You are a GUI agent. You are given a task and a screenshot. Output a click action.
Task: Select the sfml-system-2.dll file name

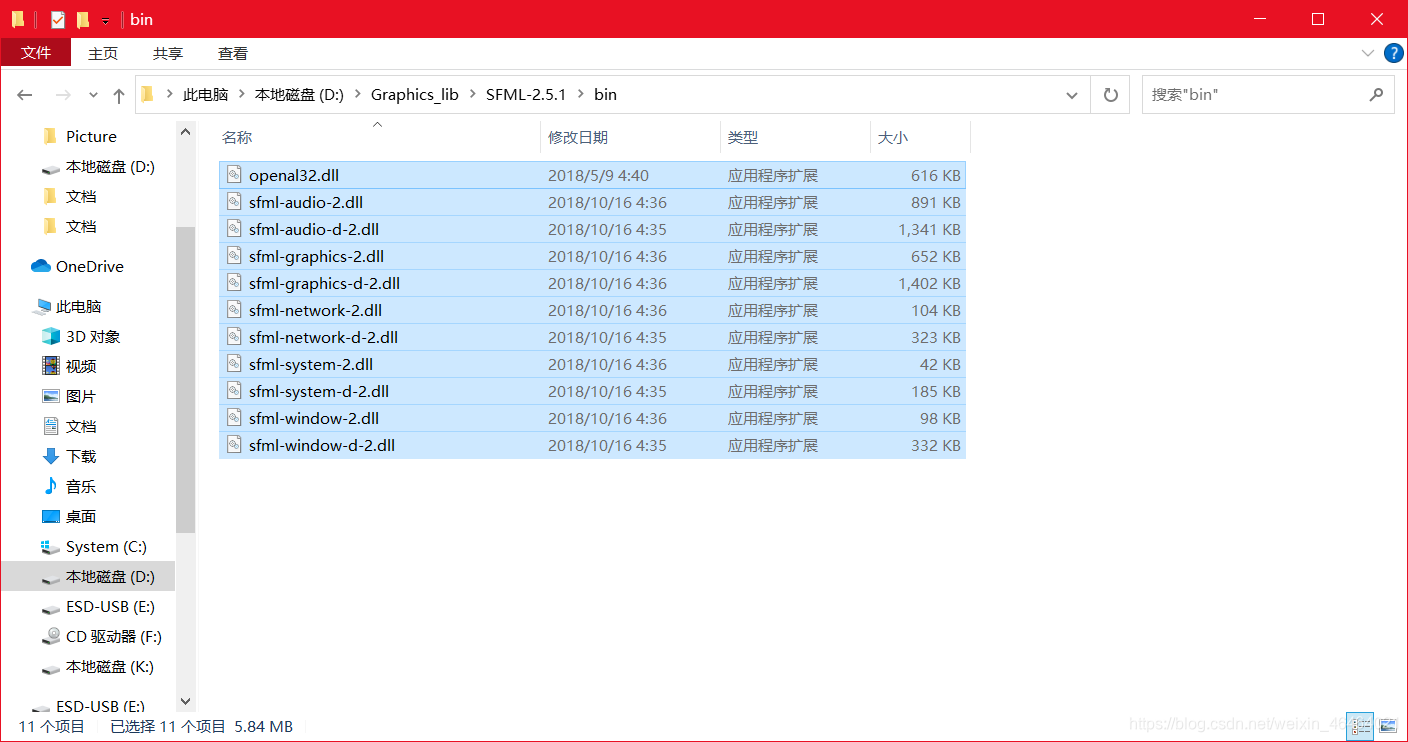coord(311,364)
